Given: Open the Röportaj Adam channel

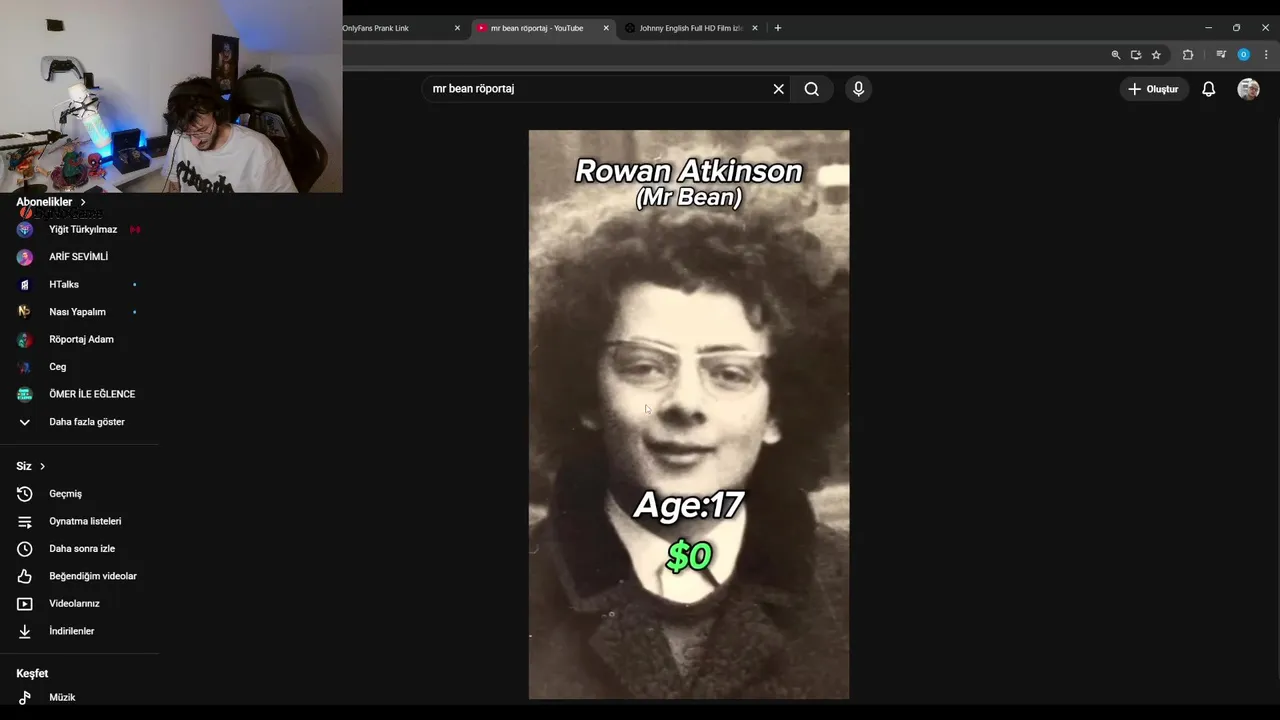Looking at the screenshot, I should point(80,340).
